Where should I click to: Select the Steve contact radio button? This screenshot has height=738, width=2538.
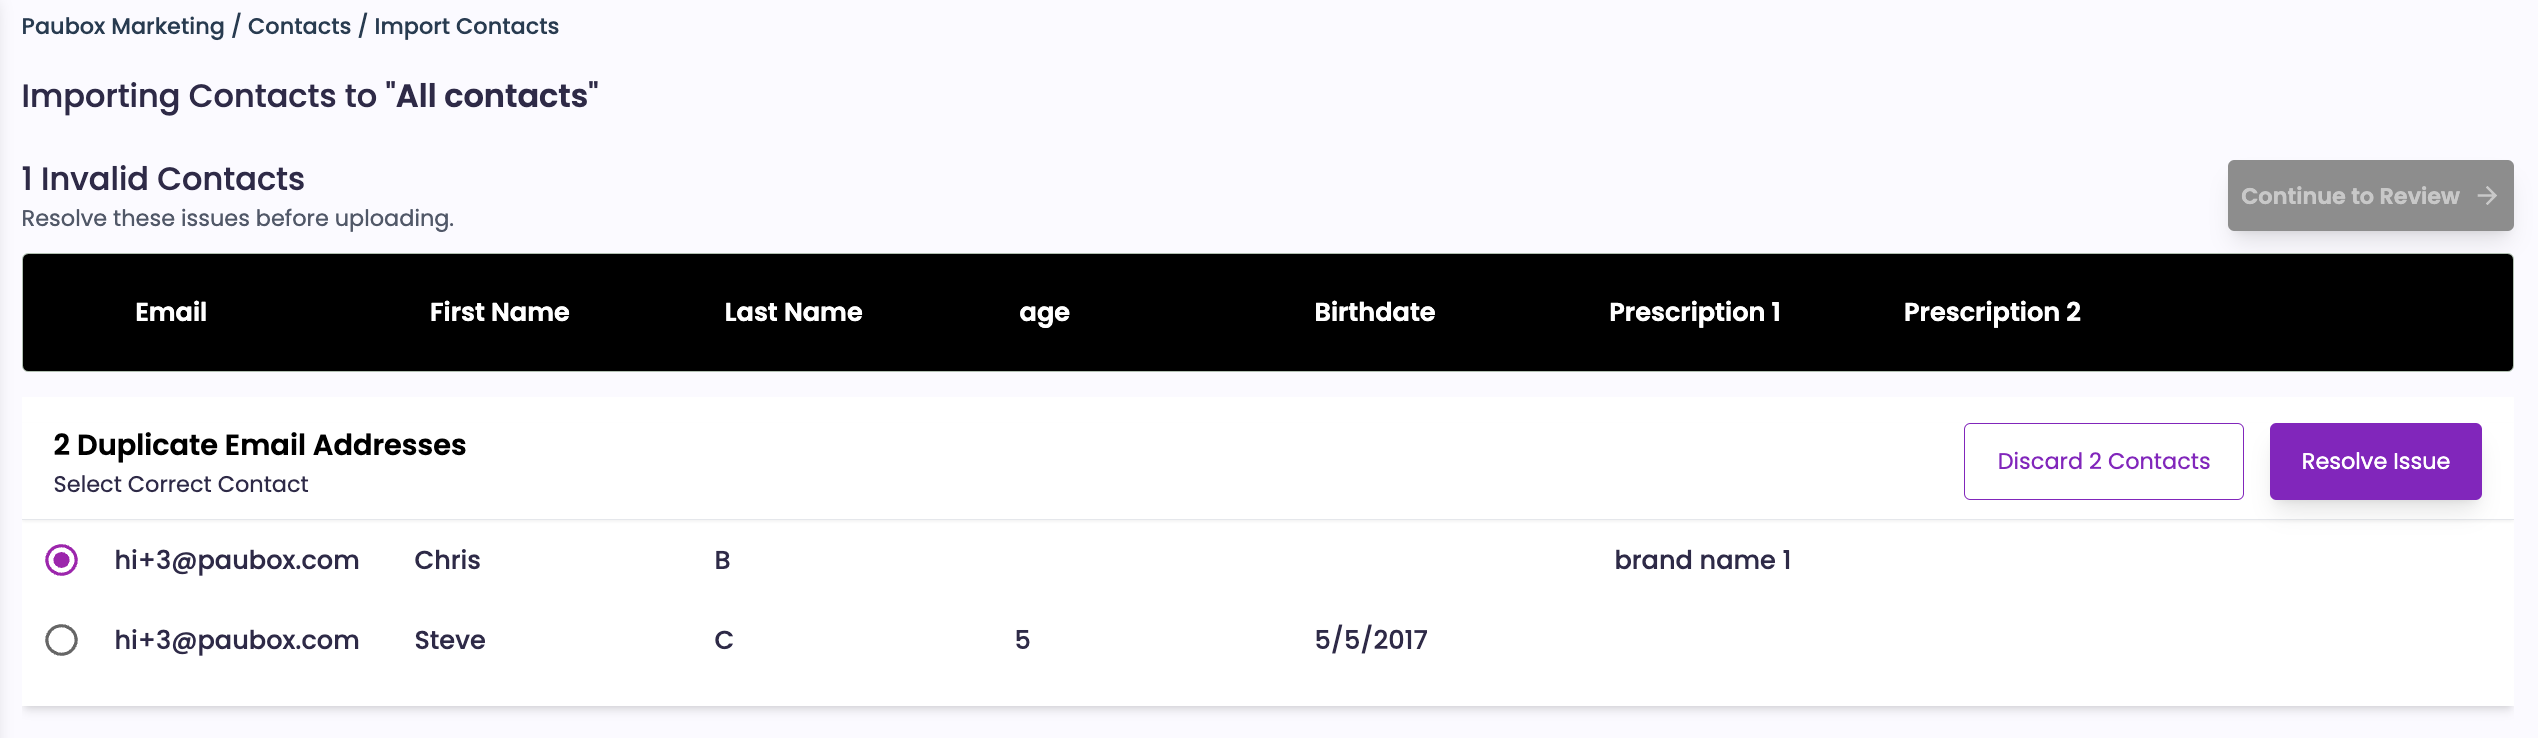[x=62, y=640]
